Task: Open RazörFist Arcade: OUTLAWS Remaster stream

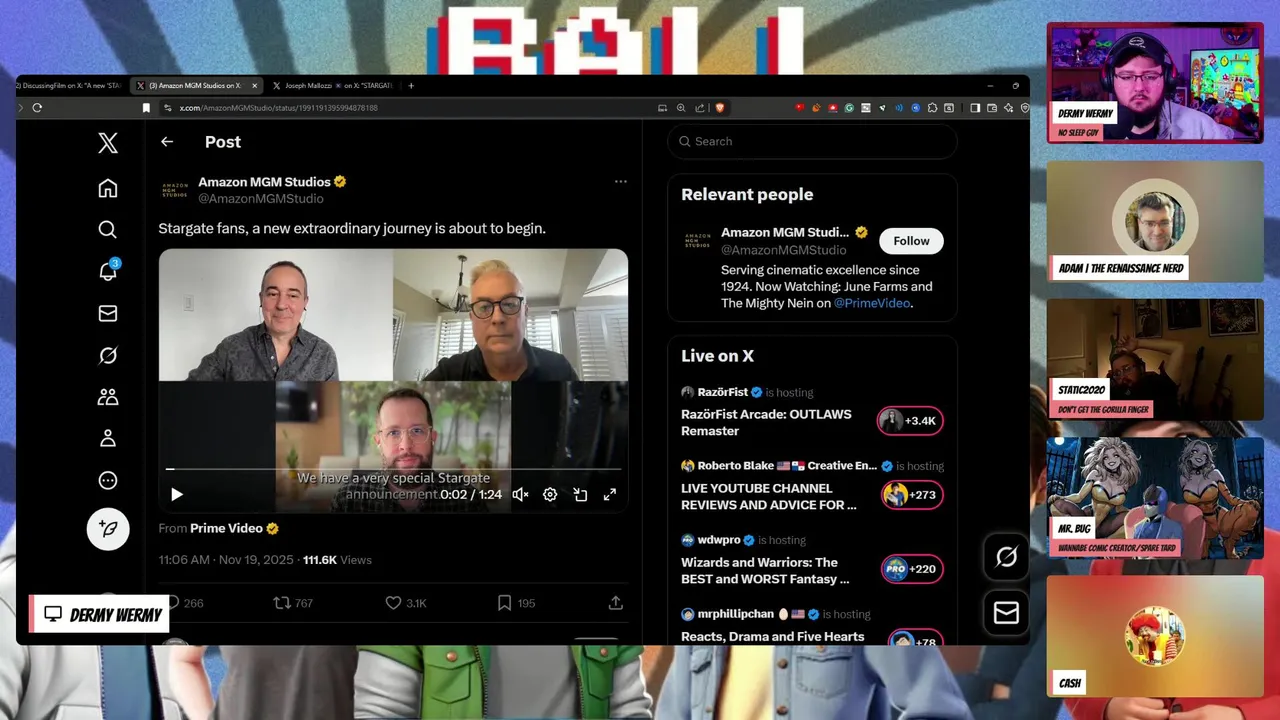Action: [x=766, y=422]
